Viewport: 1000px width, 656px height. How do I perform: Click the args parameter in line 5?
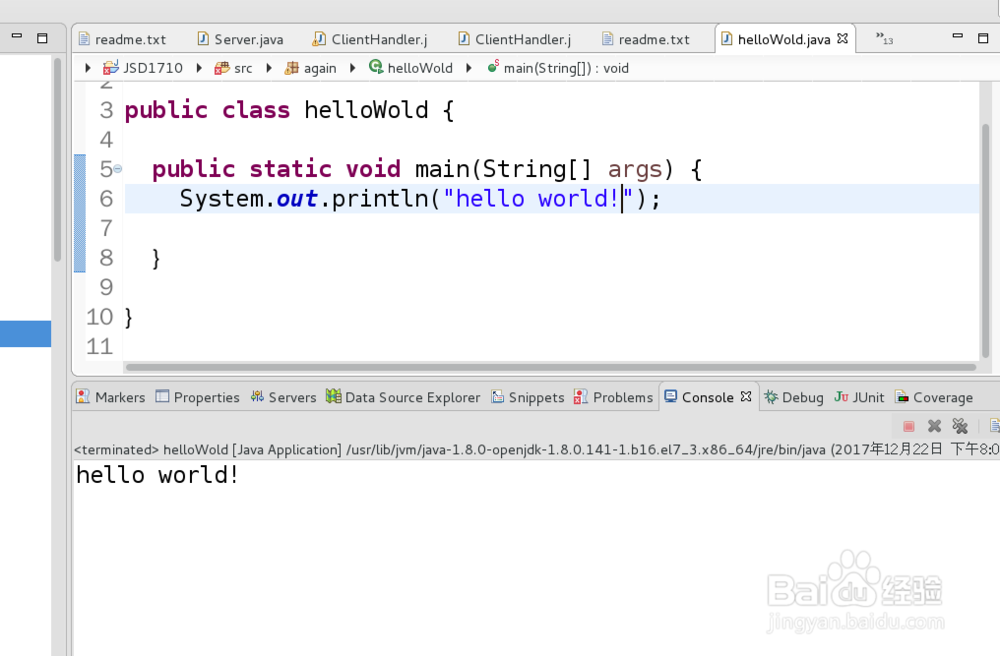point(635,170)
